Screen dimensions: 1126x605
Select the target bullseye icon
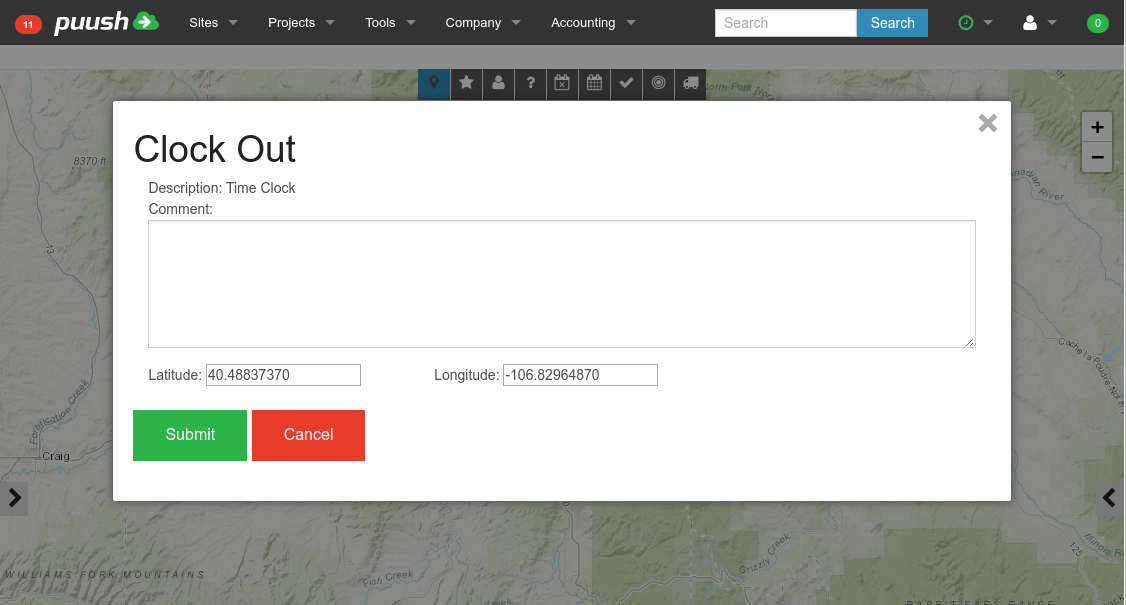(658, 84)
